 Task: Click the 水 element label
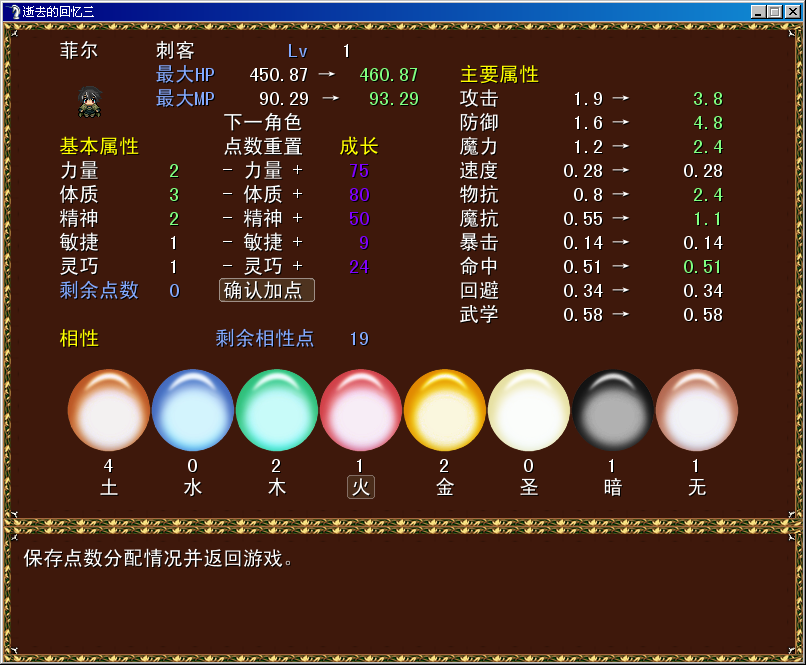coord(193,487)
